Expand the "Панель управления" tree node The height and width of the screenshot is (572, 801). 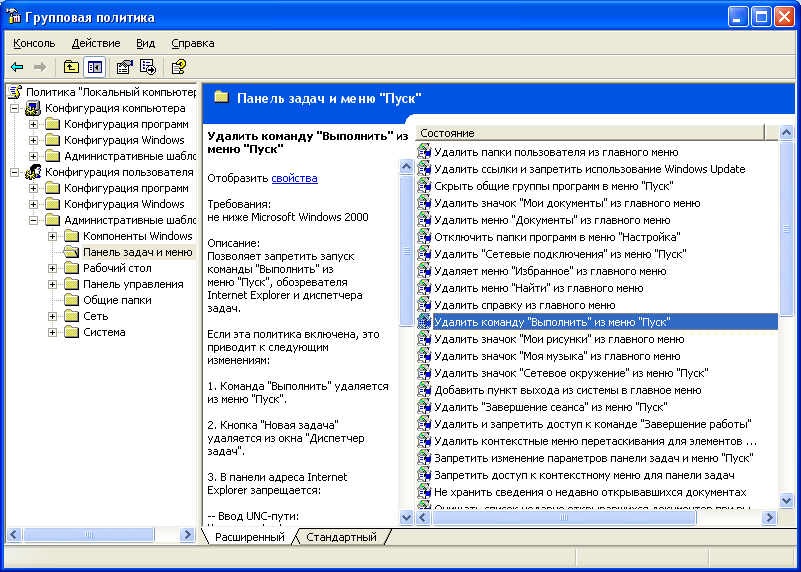[53, 284]
